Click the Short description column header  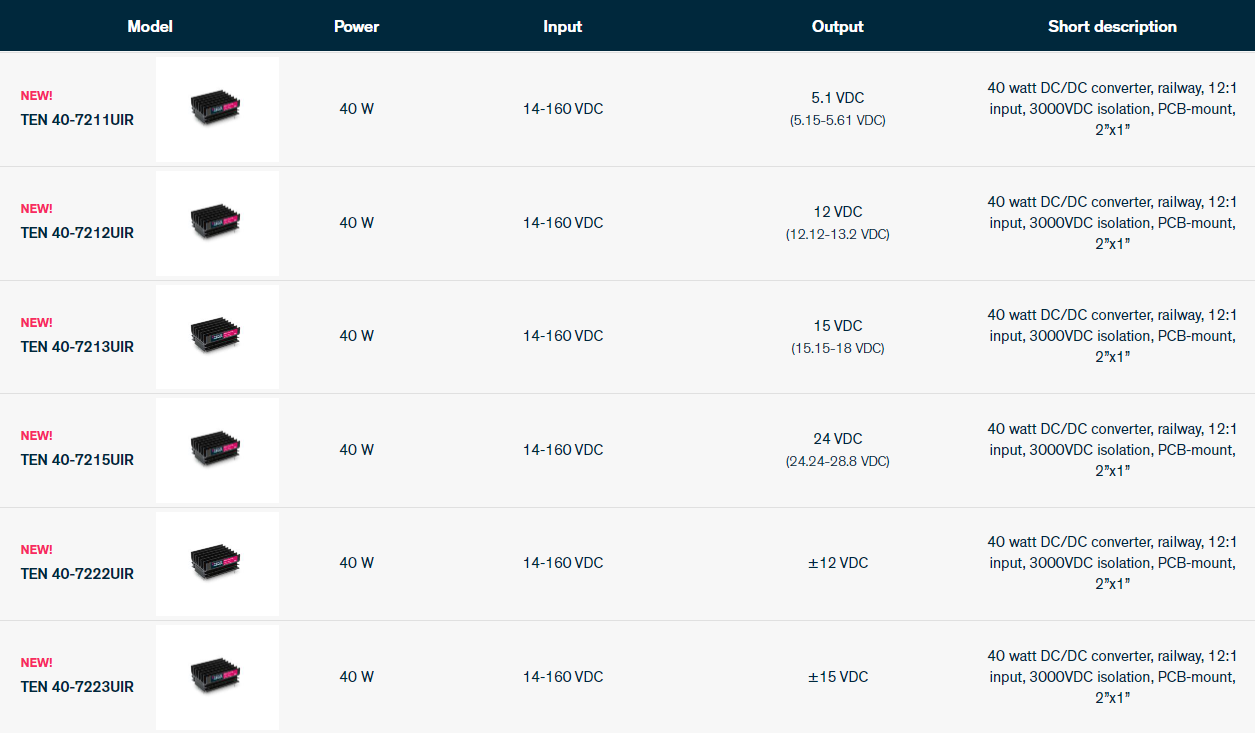tap(1112, 26)
